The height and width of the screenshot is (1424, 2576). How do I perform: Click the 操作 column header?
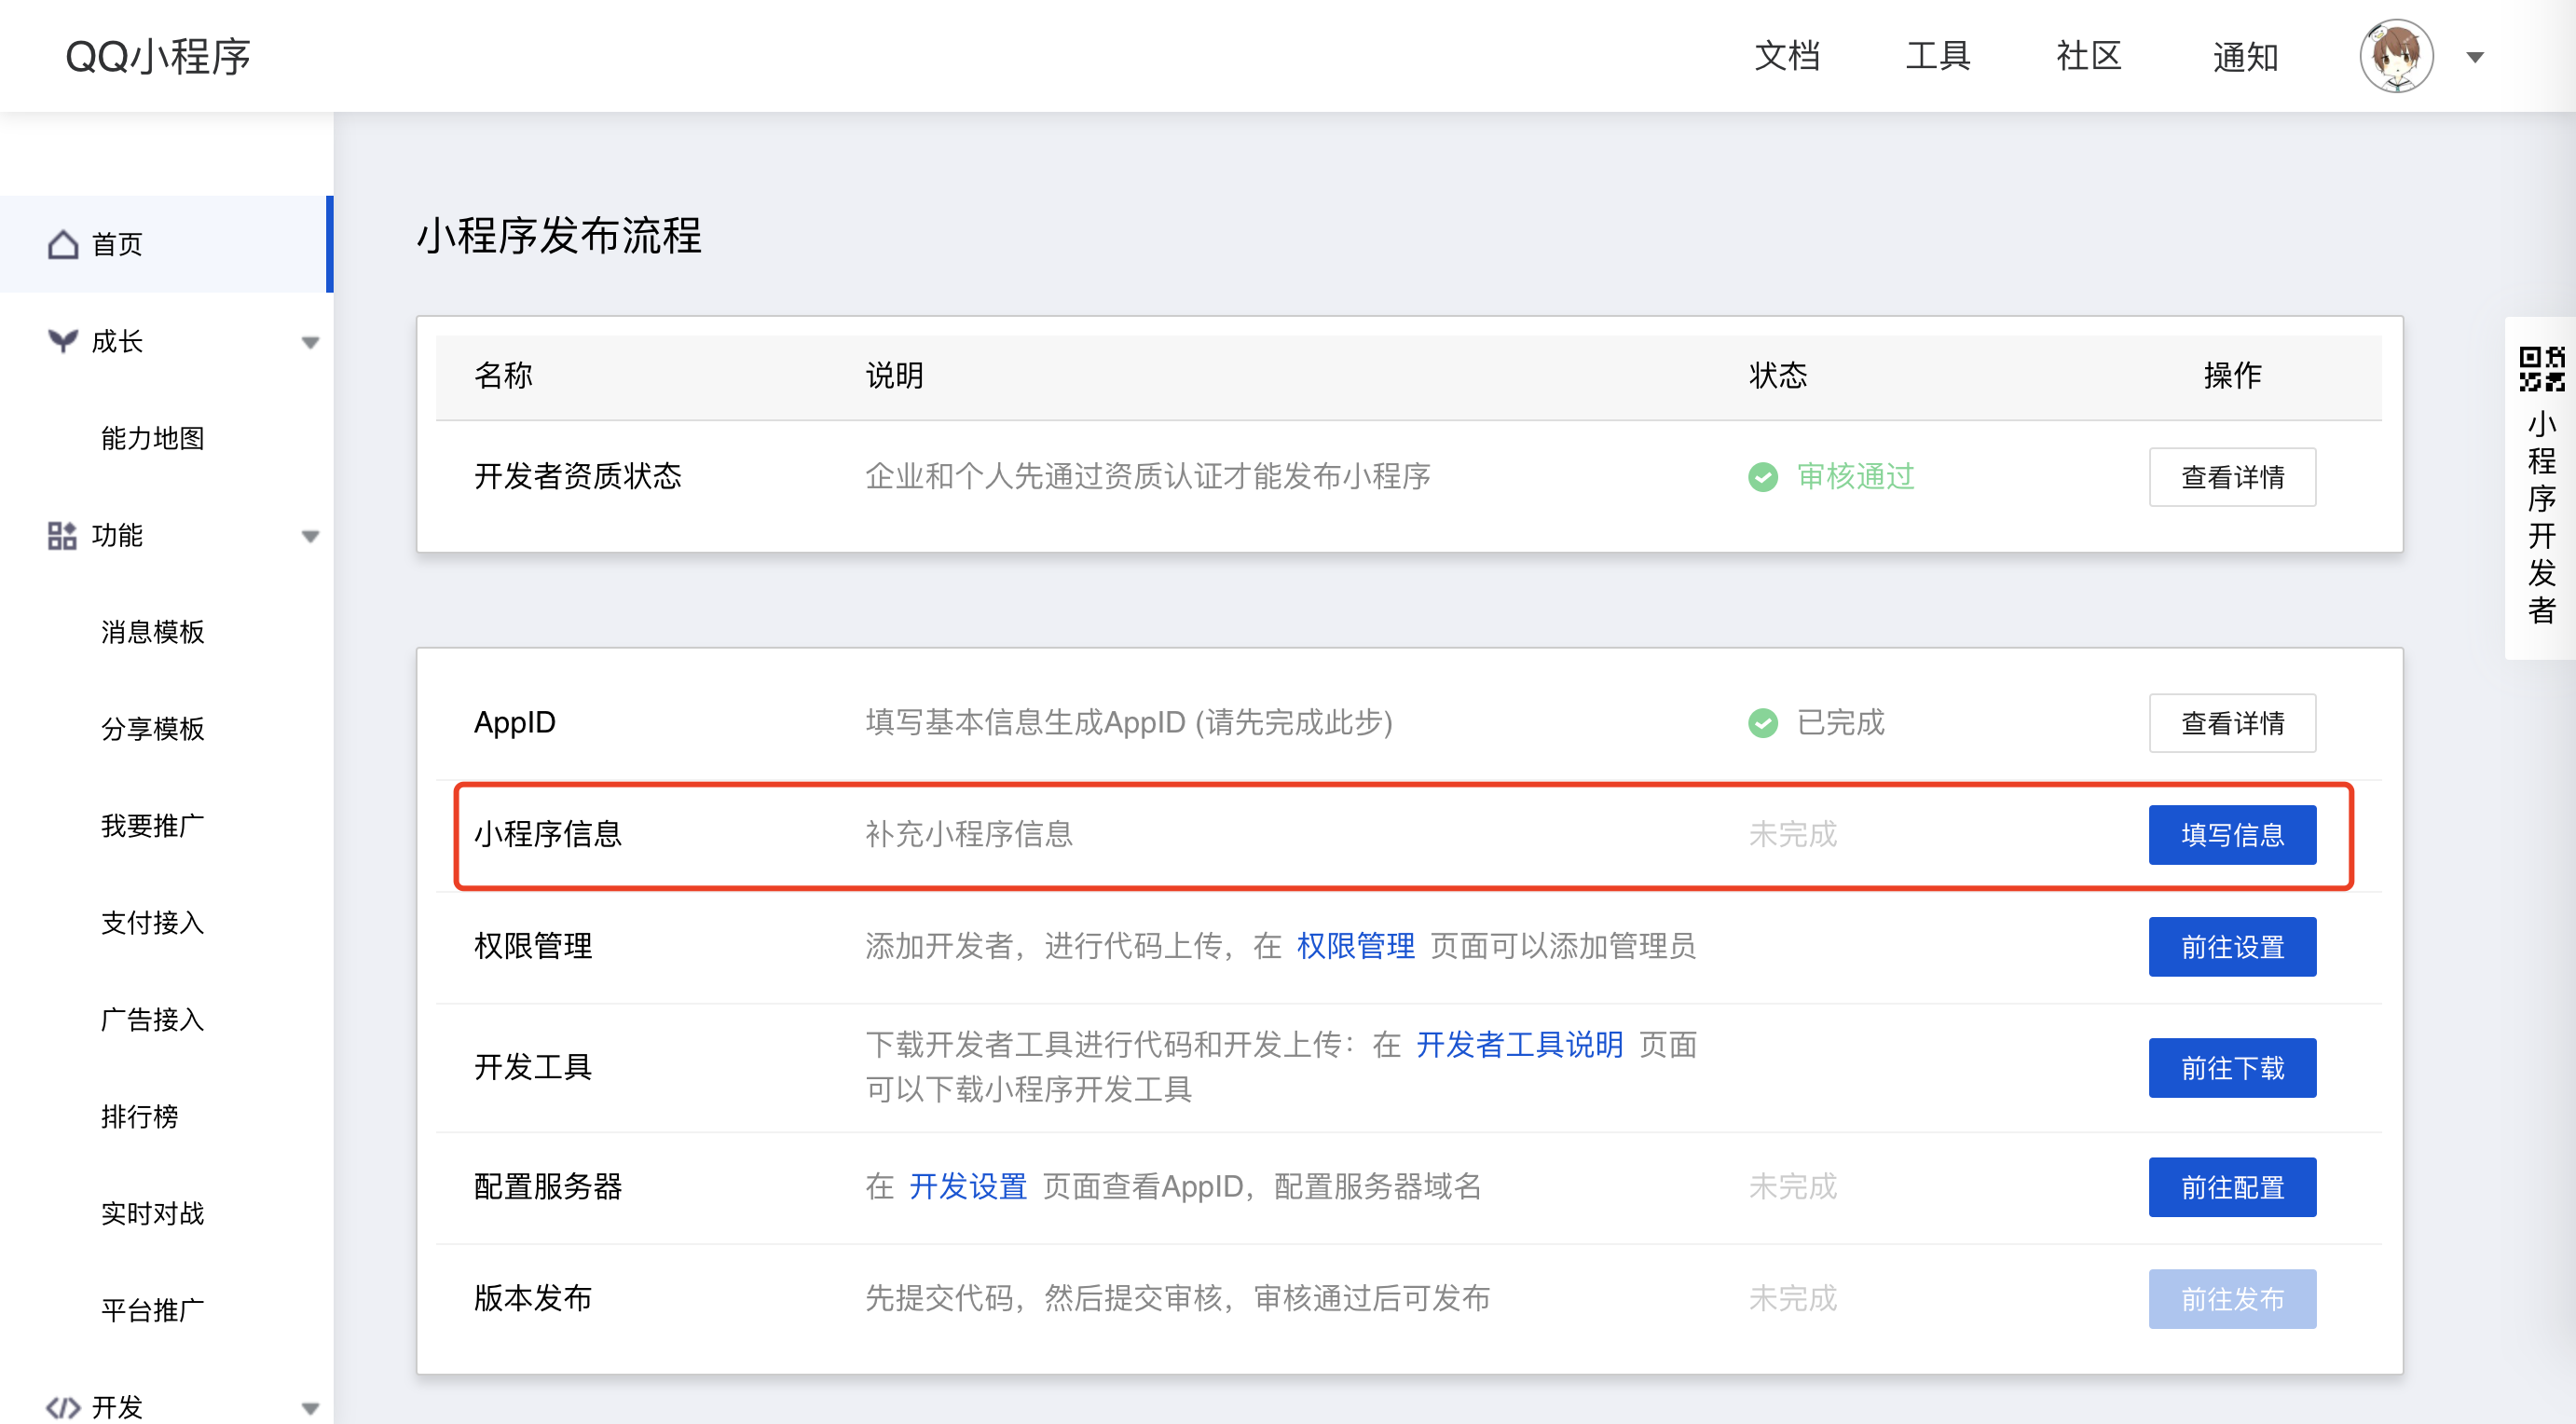(2232, 376)
